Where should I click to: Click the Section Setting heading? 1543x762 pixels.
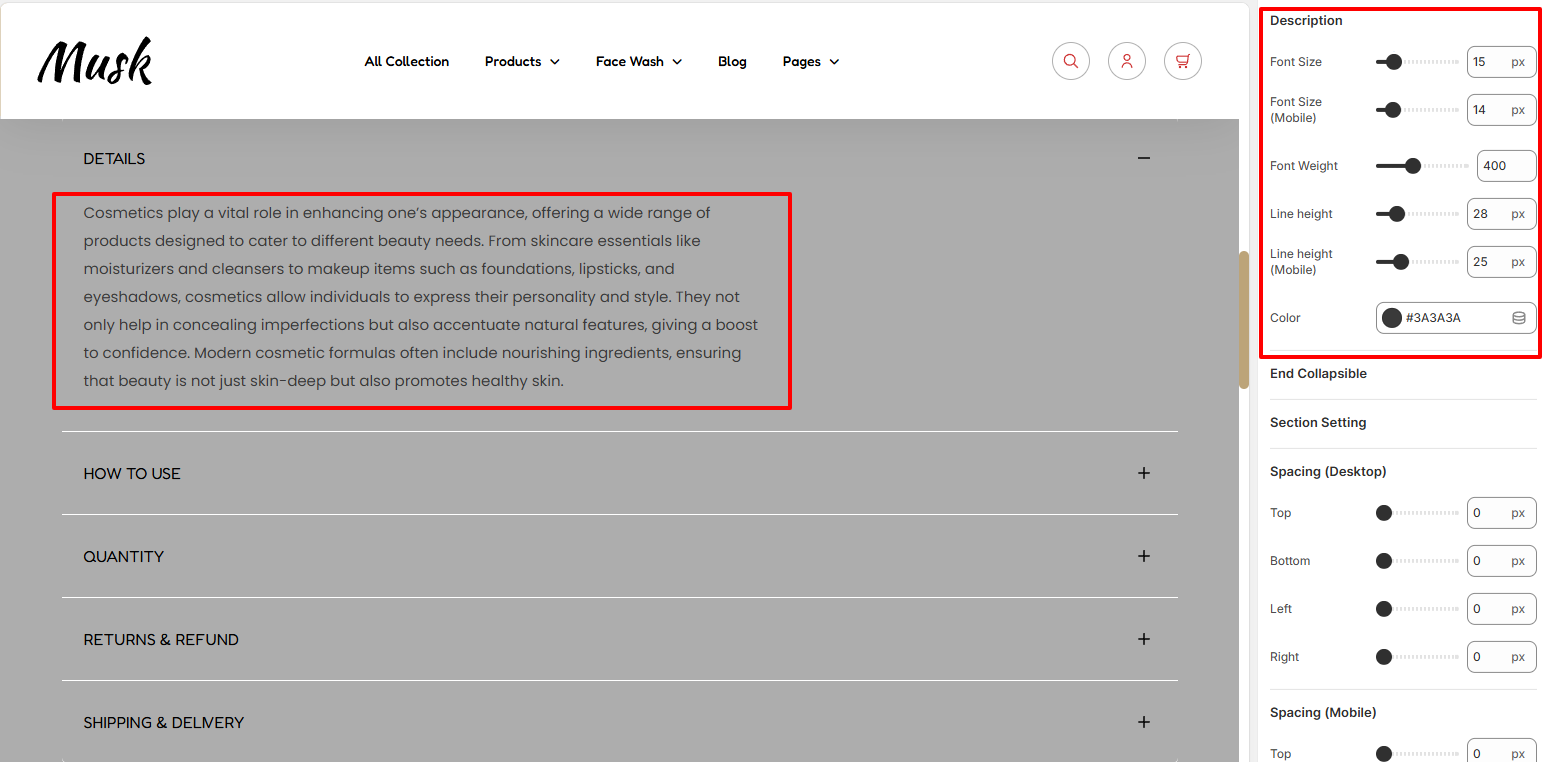point(1318,423)
